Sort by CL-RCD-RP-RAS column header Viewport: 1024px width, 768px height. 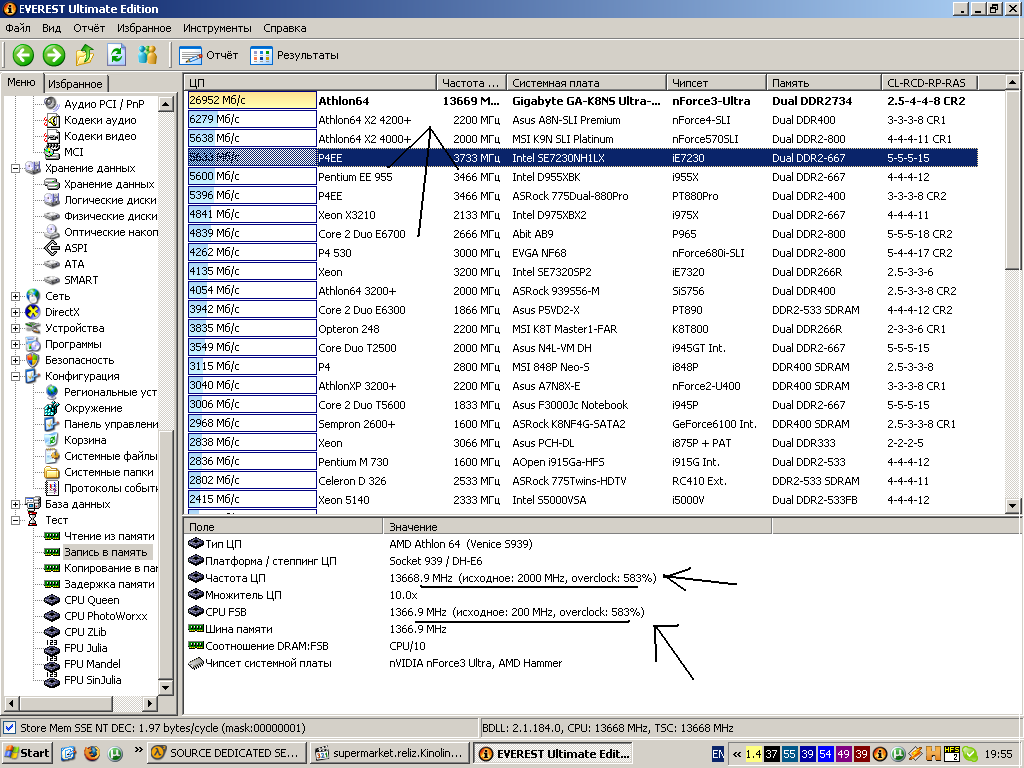[930, 83]
